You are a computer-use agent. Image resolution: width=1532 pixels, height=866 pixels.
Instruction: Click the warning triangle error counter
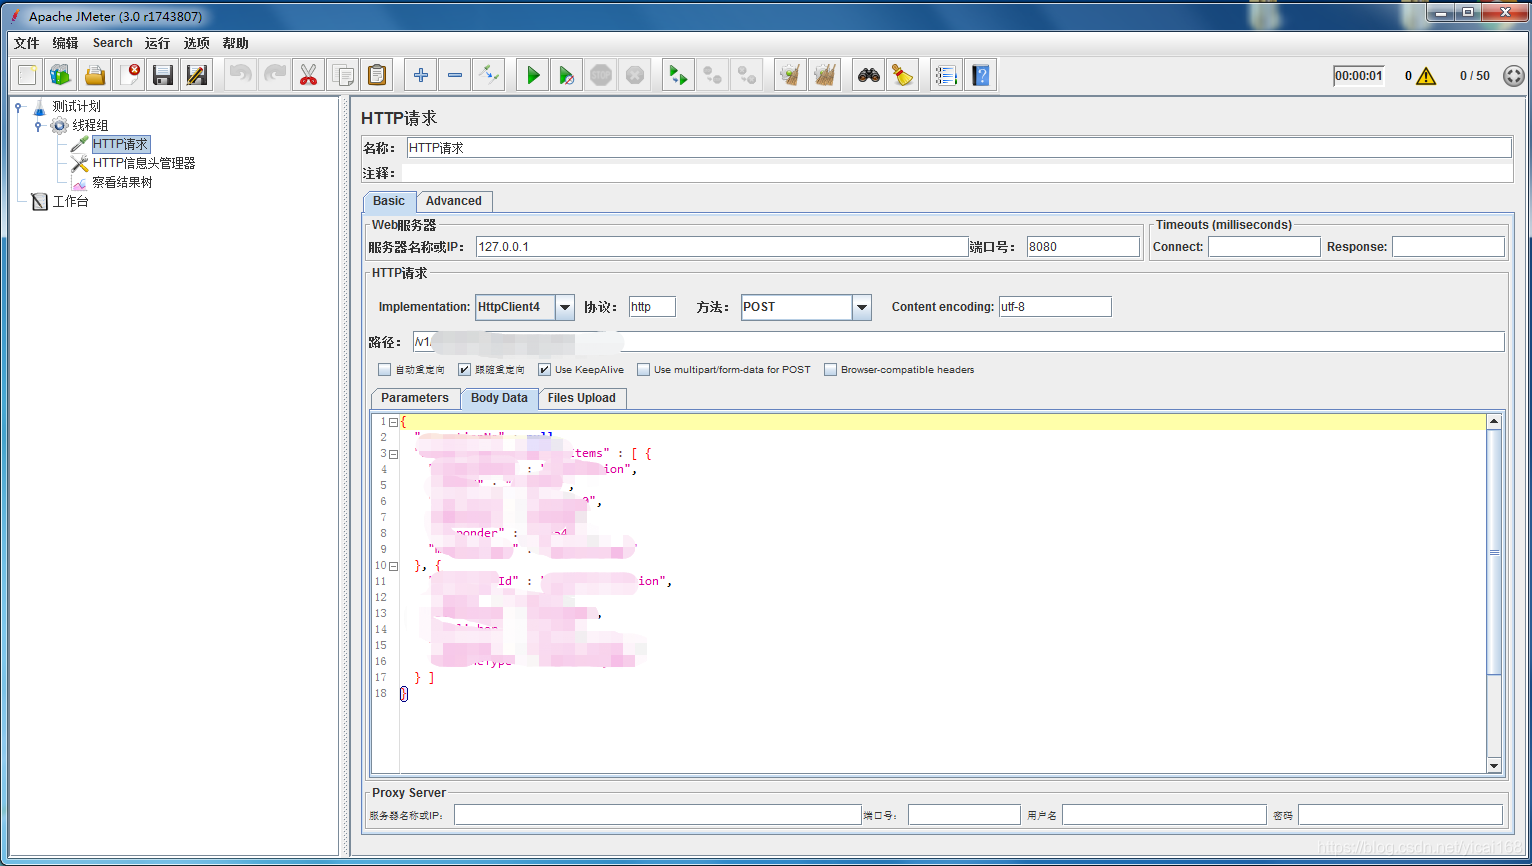click(1426, 76)
